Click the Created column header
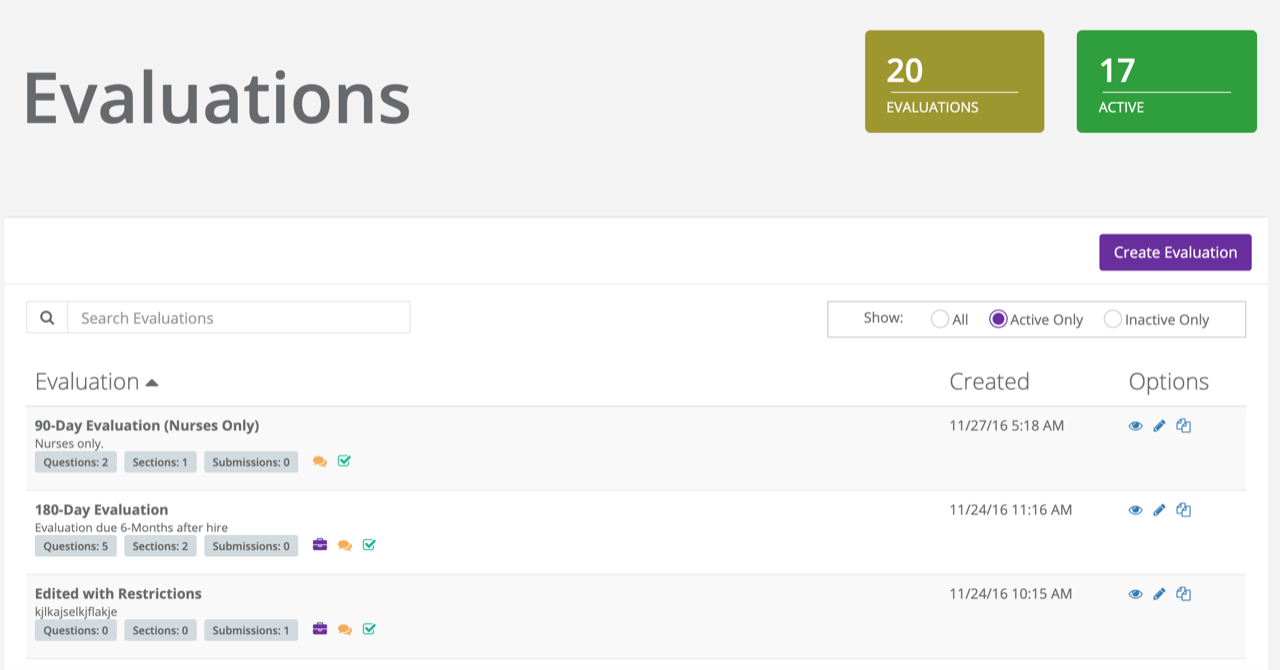This screenshot has width=1280, height=670. coord(988,382)
